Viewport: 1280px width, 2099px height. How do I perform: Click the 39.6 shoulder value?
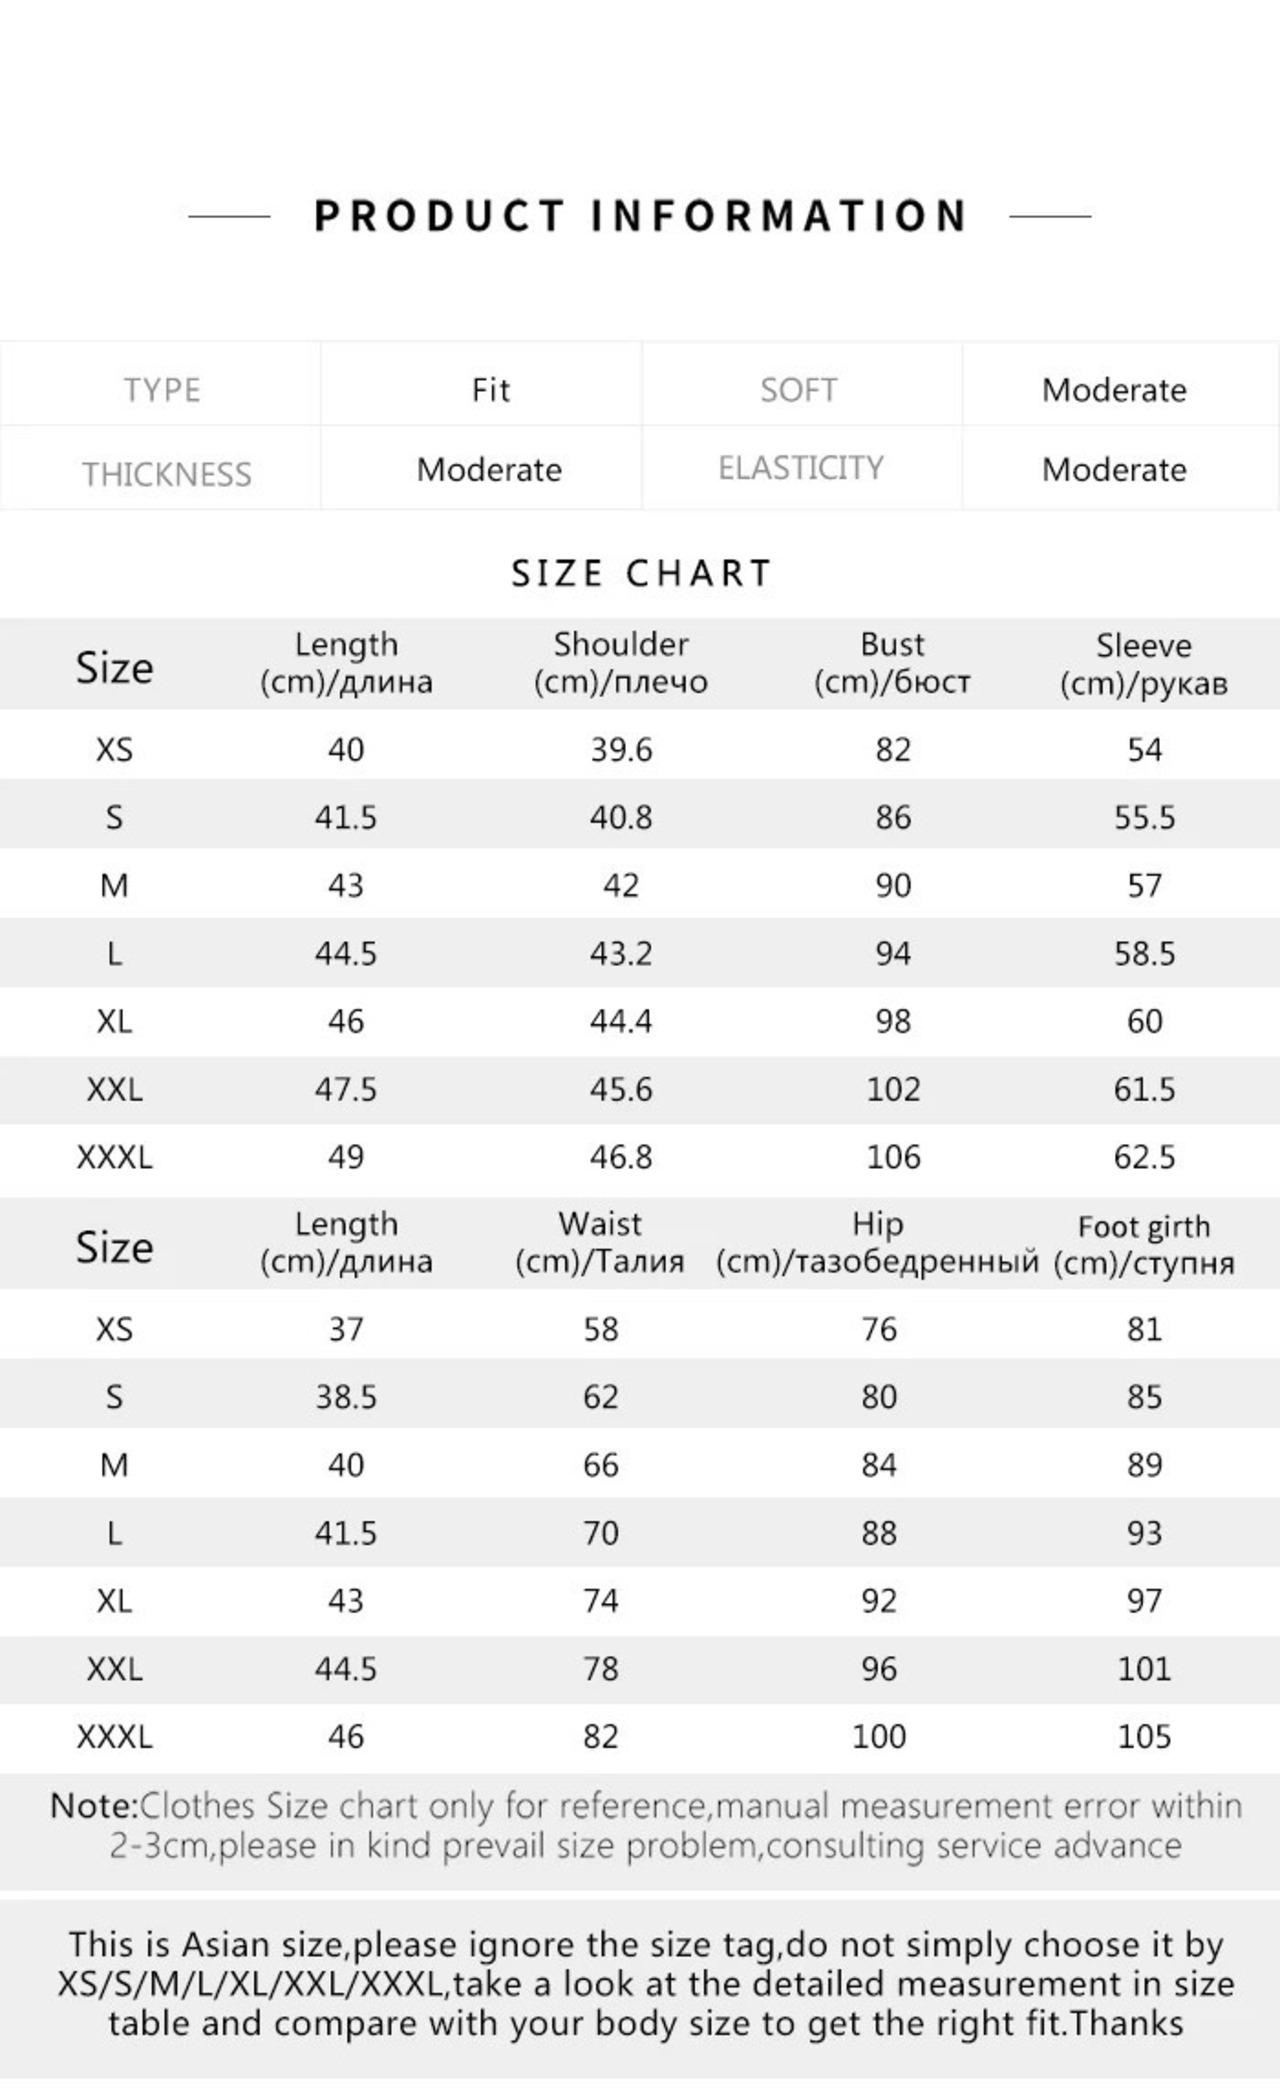[x=621, y=750]
